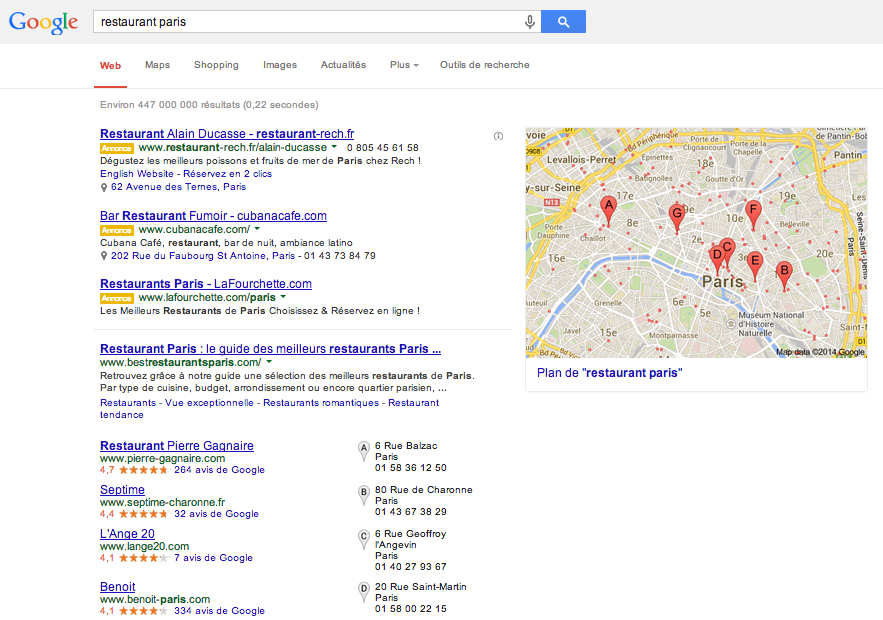This screenshot has height=620, width=883.
Task: Click gray marker A beside 6 Rue Balzac
Action: 364,451
